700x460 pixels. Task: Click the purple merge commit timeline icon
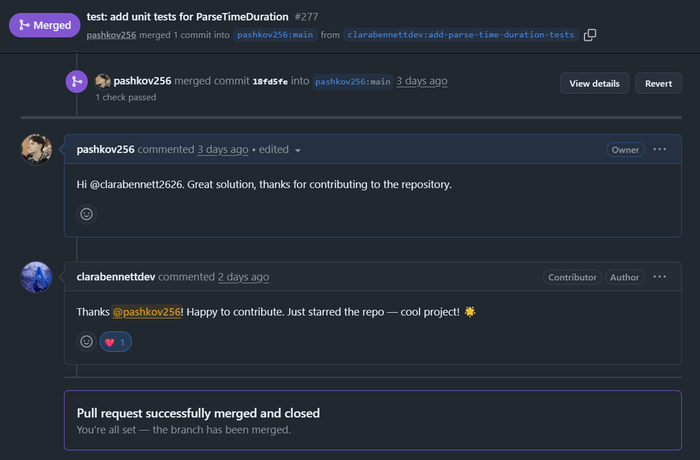[x=75, y=83]
